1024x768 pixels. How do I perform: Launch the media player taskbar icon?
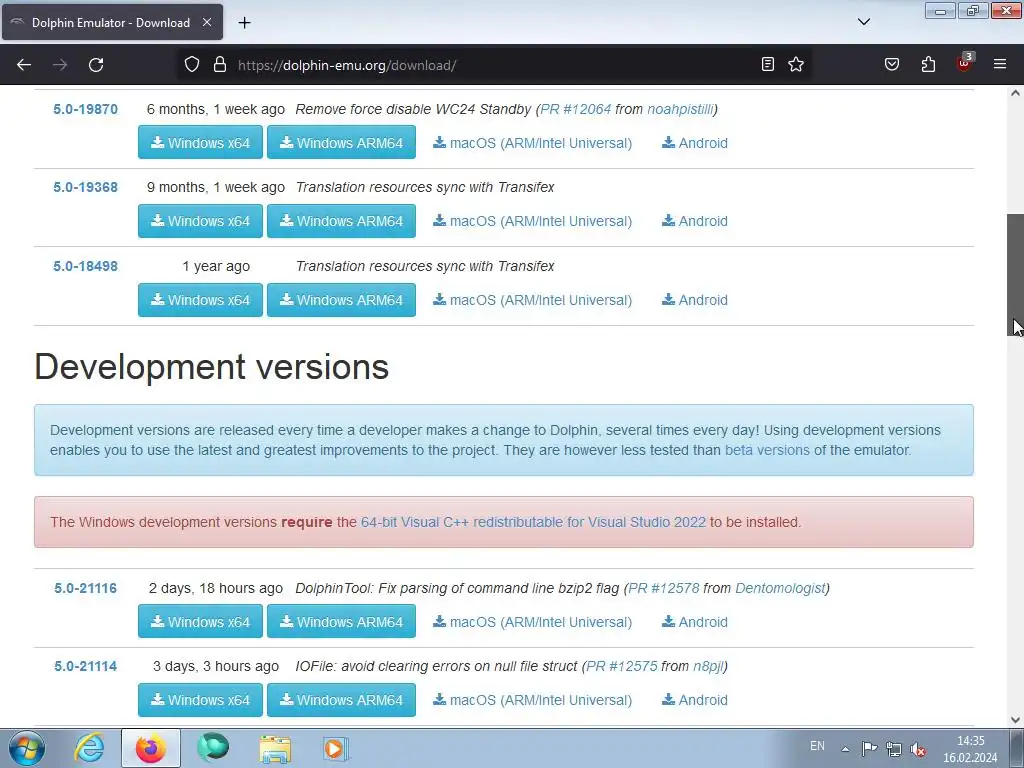[336, 748]
